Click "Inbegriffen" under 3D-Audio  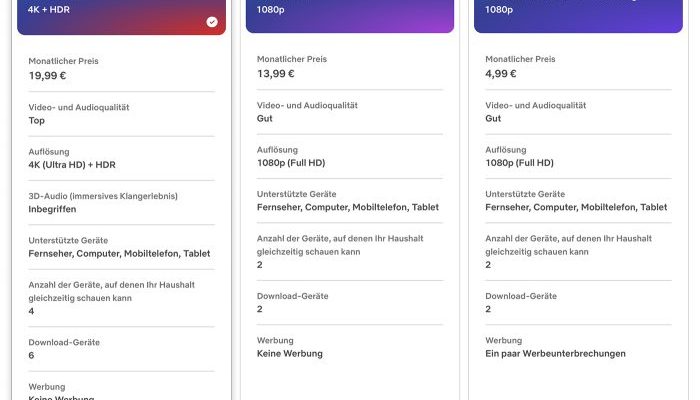pos(52,209)
